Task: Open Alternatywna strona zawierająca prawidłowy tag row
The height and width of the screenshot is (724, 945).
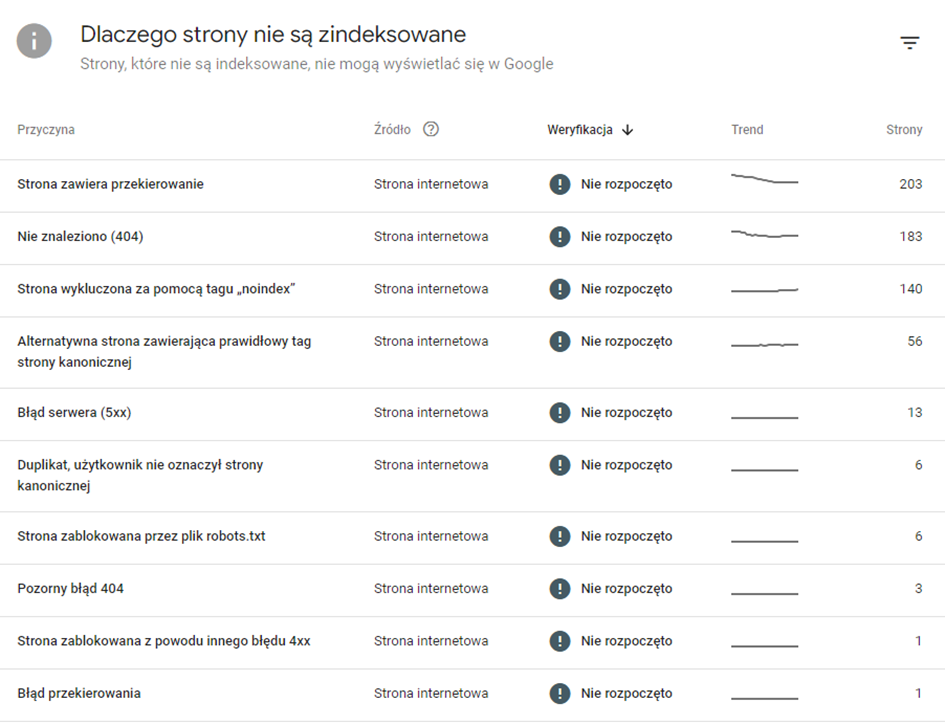Action: (472, 353)
